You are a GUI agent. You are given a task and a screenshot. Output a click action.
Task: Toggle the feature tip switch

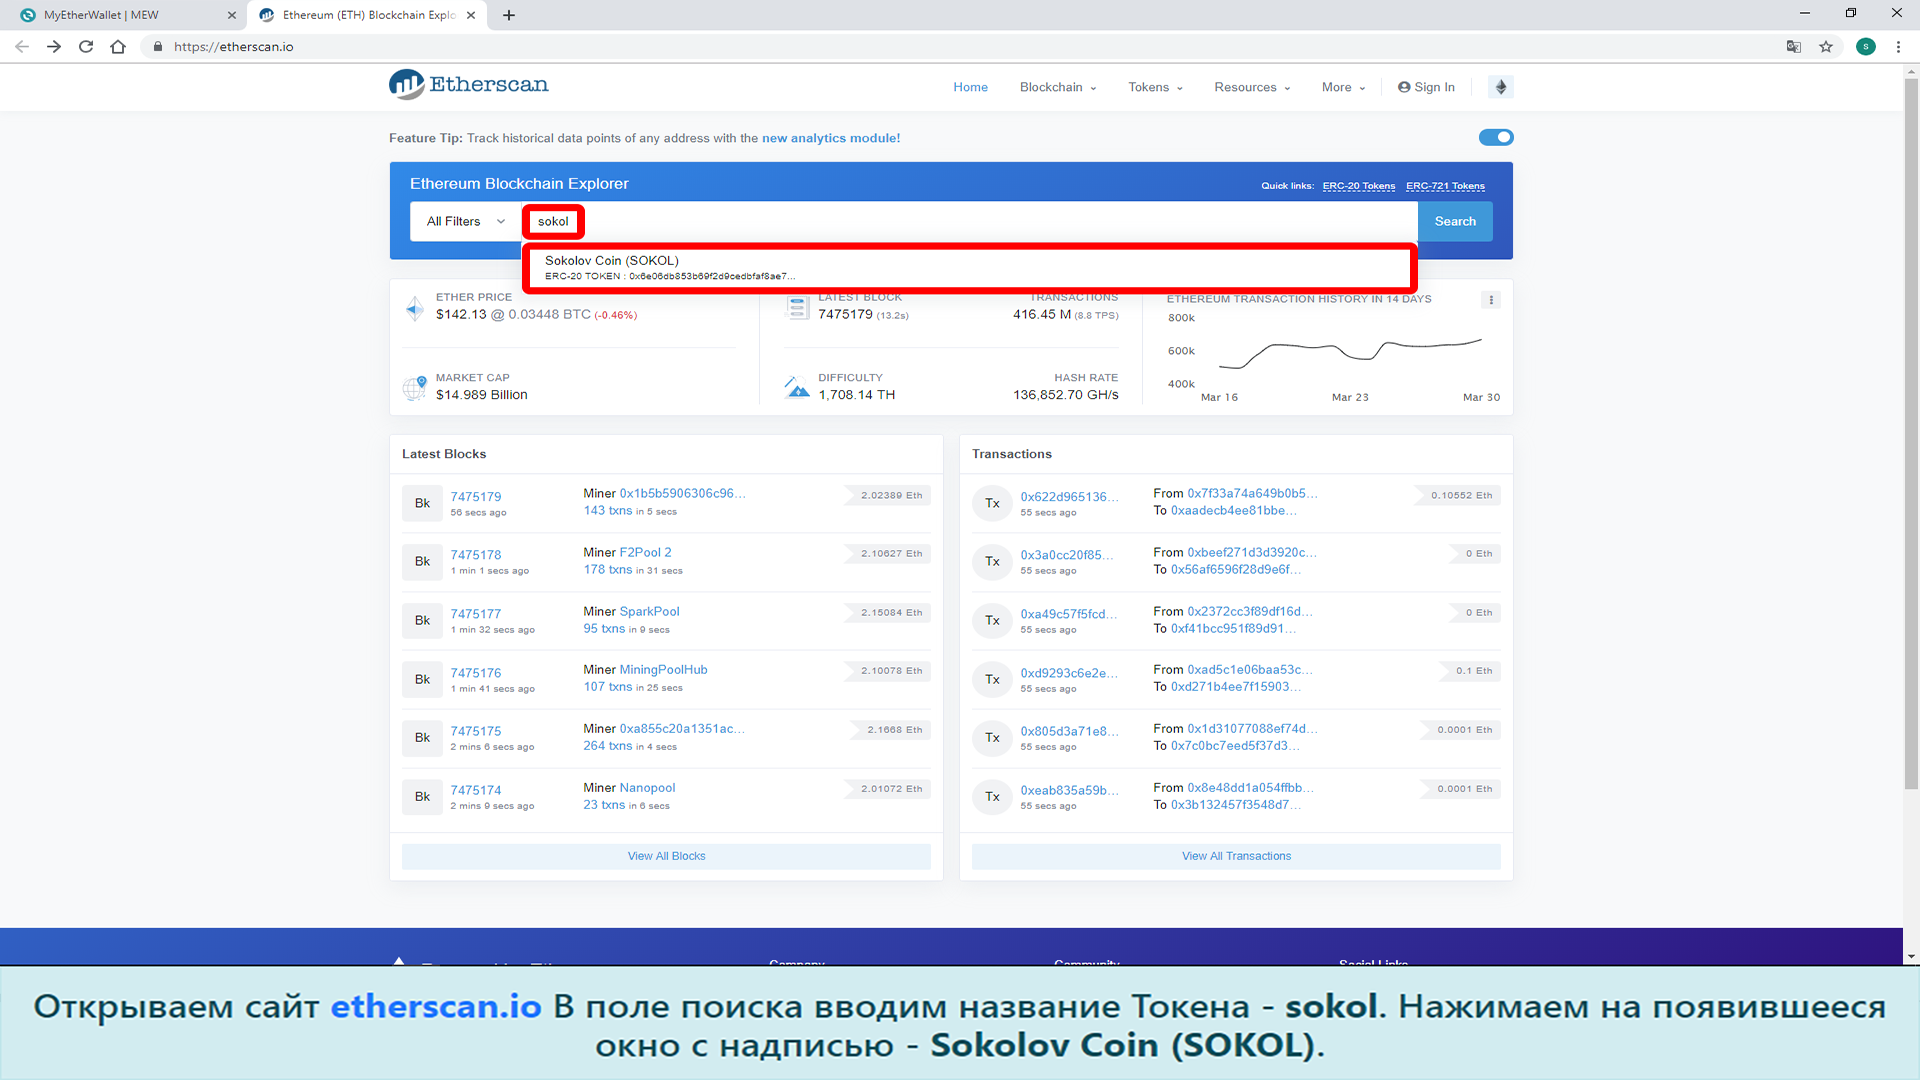1496,137
